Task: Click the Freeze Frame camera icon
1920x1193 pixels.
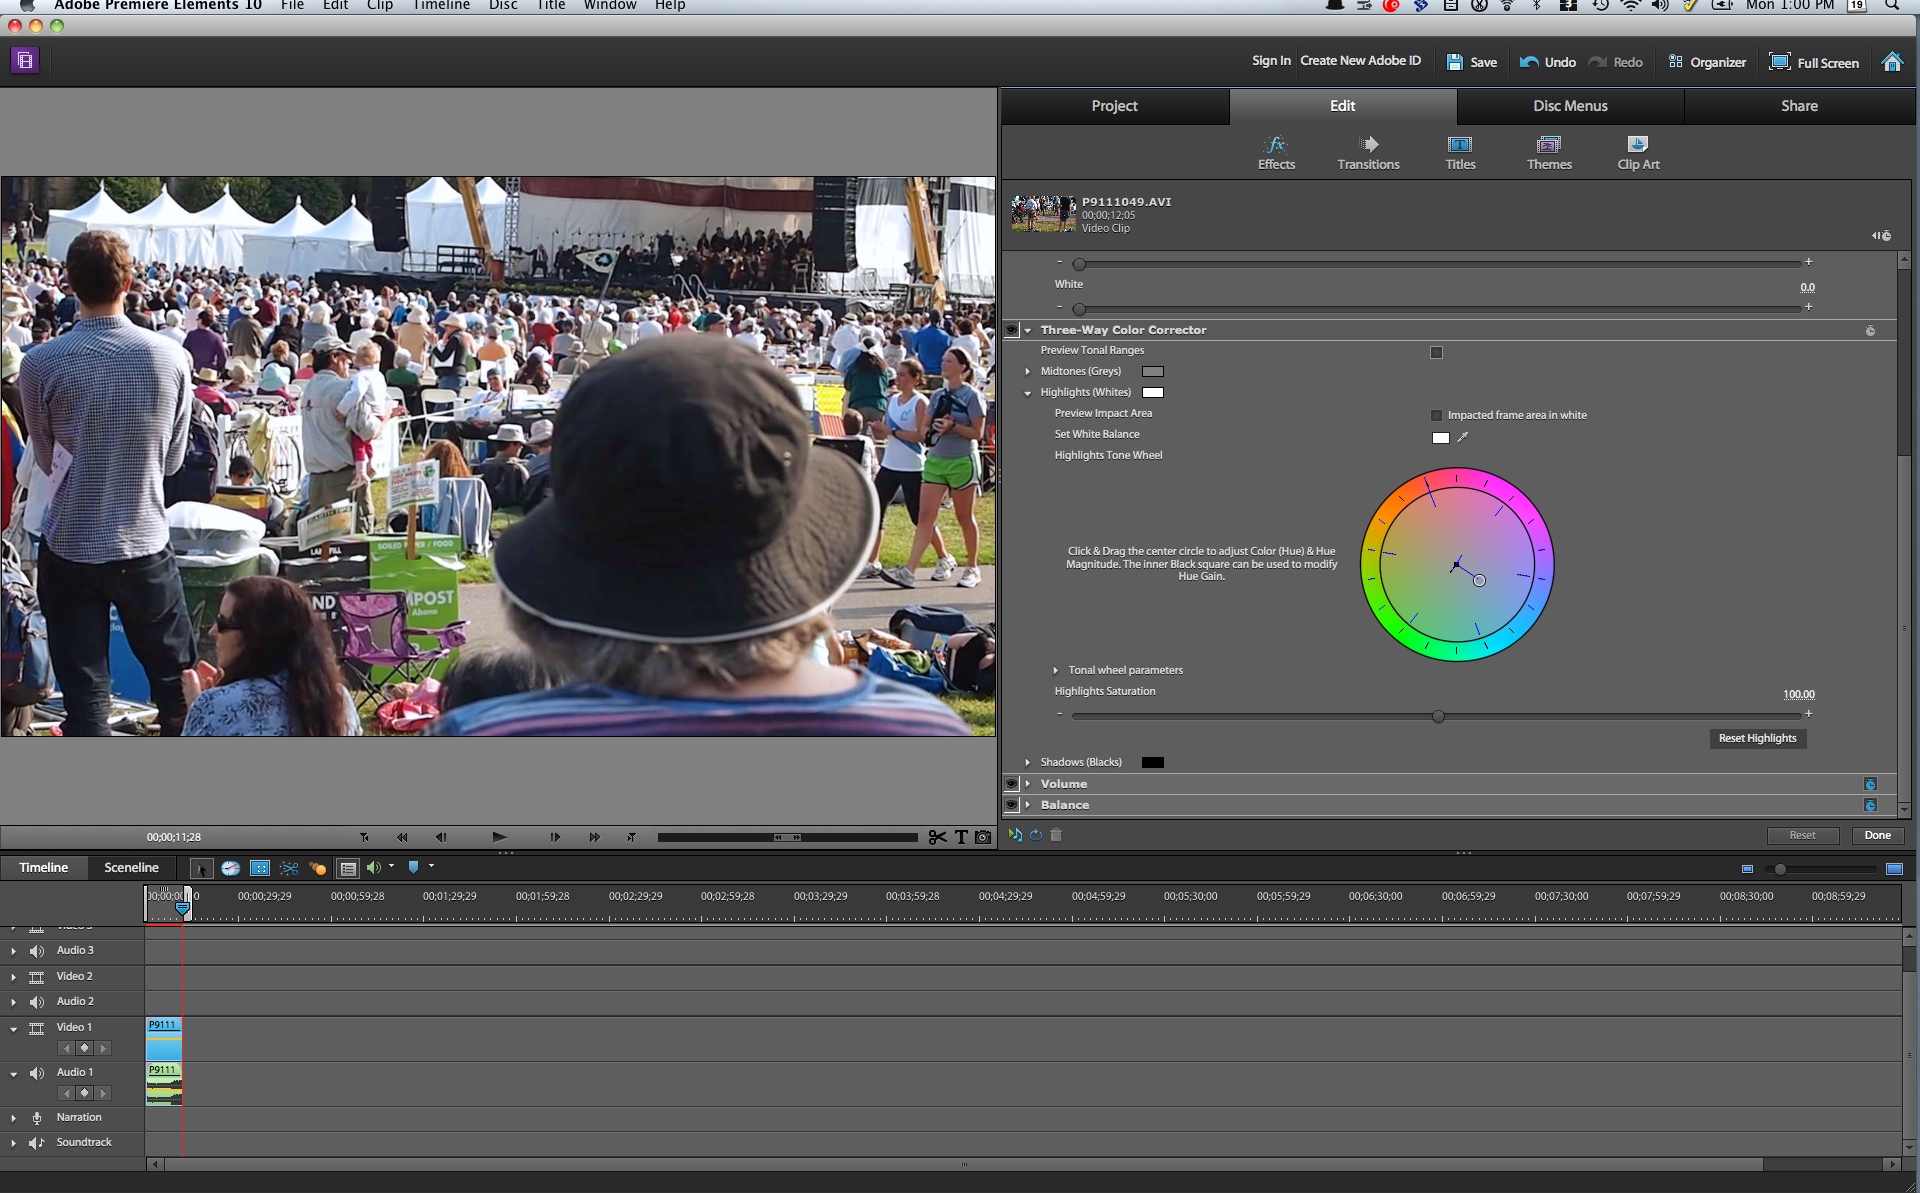Action: pos(983,837)
